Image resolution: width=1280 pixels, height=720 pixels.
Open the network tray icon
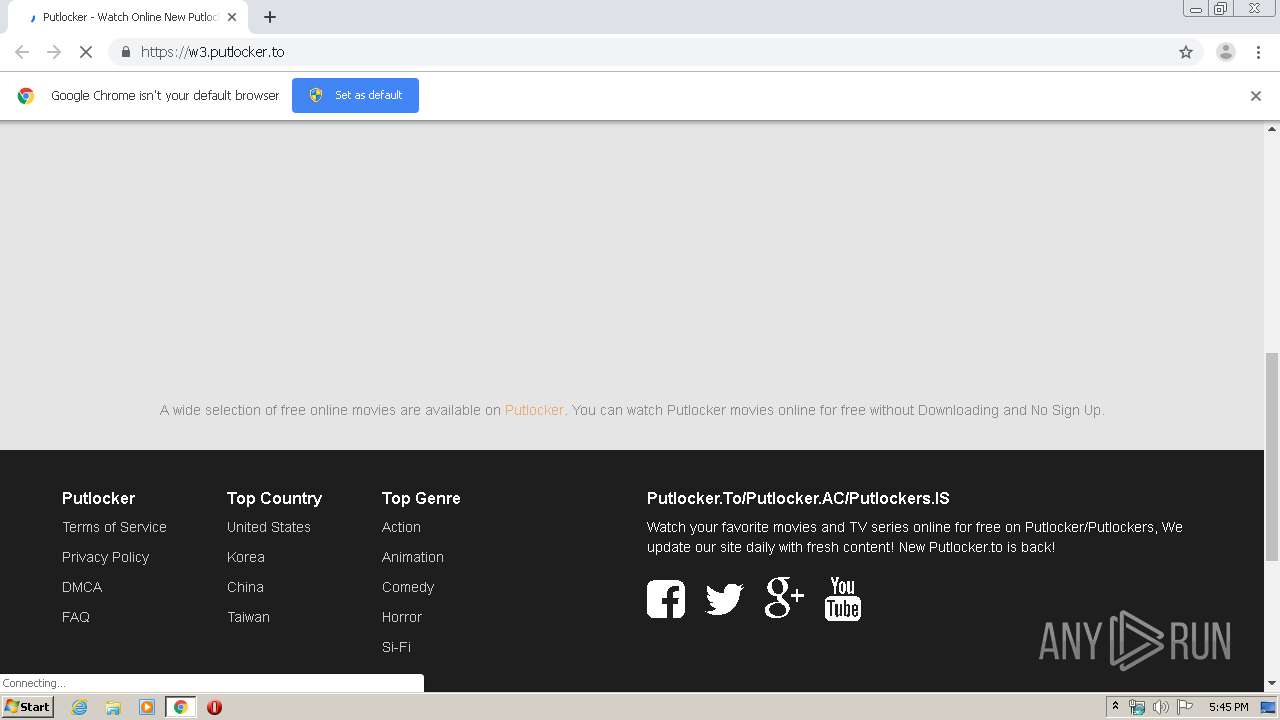[1137, 707]
